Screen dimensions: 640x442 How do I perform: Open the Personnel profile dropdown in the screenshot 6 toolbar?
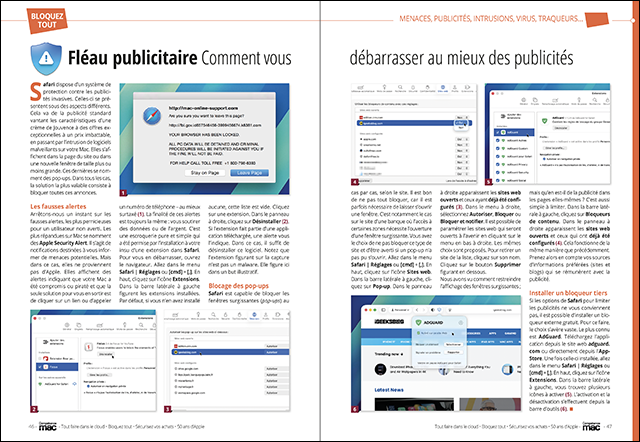click(400, 310)
